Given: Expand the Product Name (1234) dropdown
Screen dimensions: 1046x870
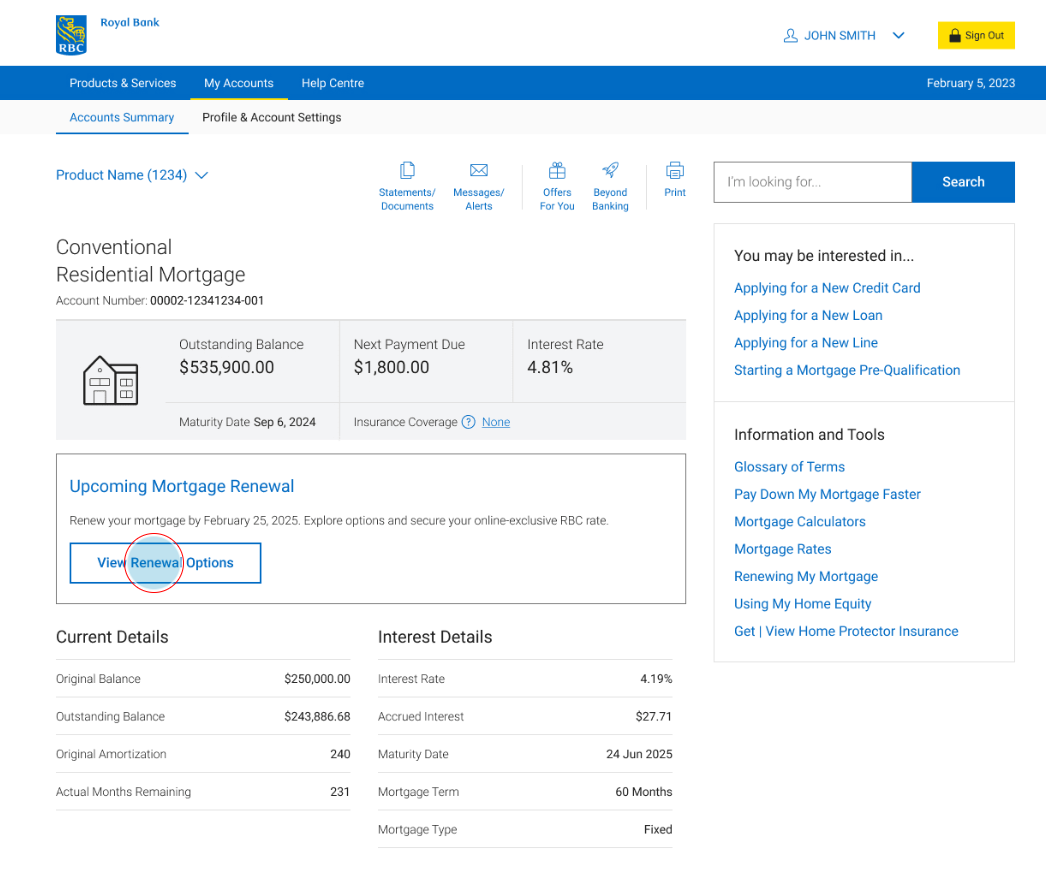Looking at the screenshot, I should [132, 175].
